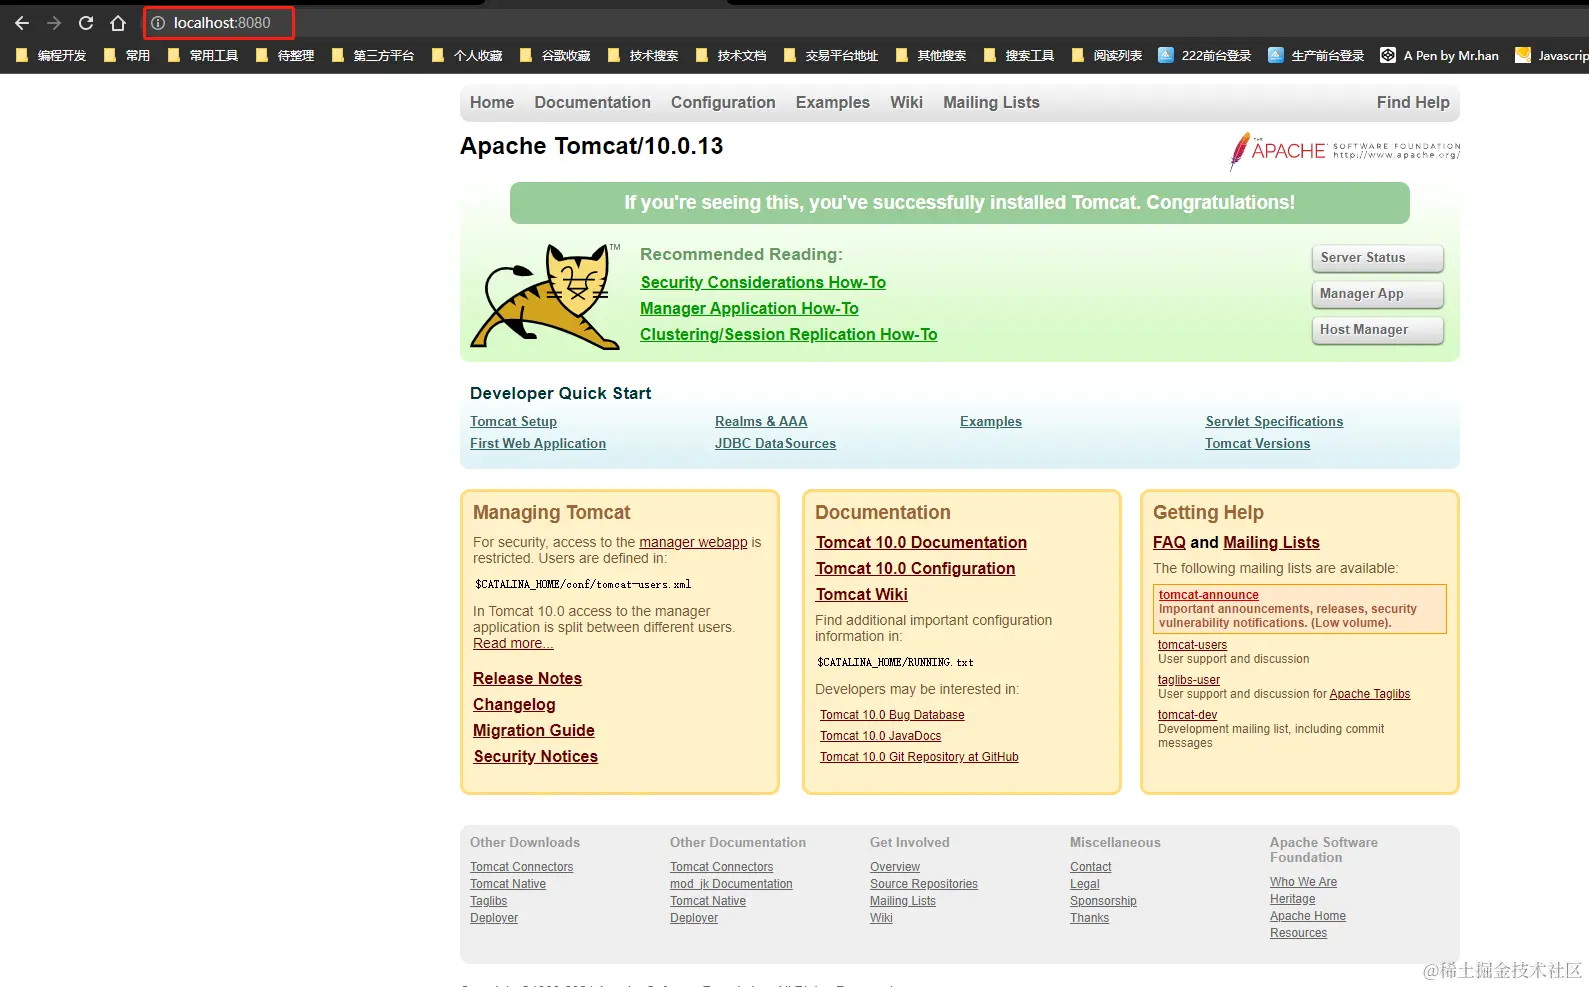Click the Tomcat cat mascot image
Image resolution: width=1589 pixels, height=987 pixels.
tap(546, 296)
